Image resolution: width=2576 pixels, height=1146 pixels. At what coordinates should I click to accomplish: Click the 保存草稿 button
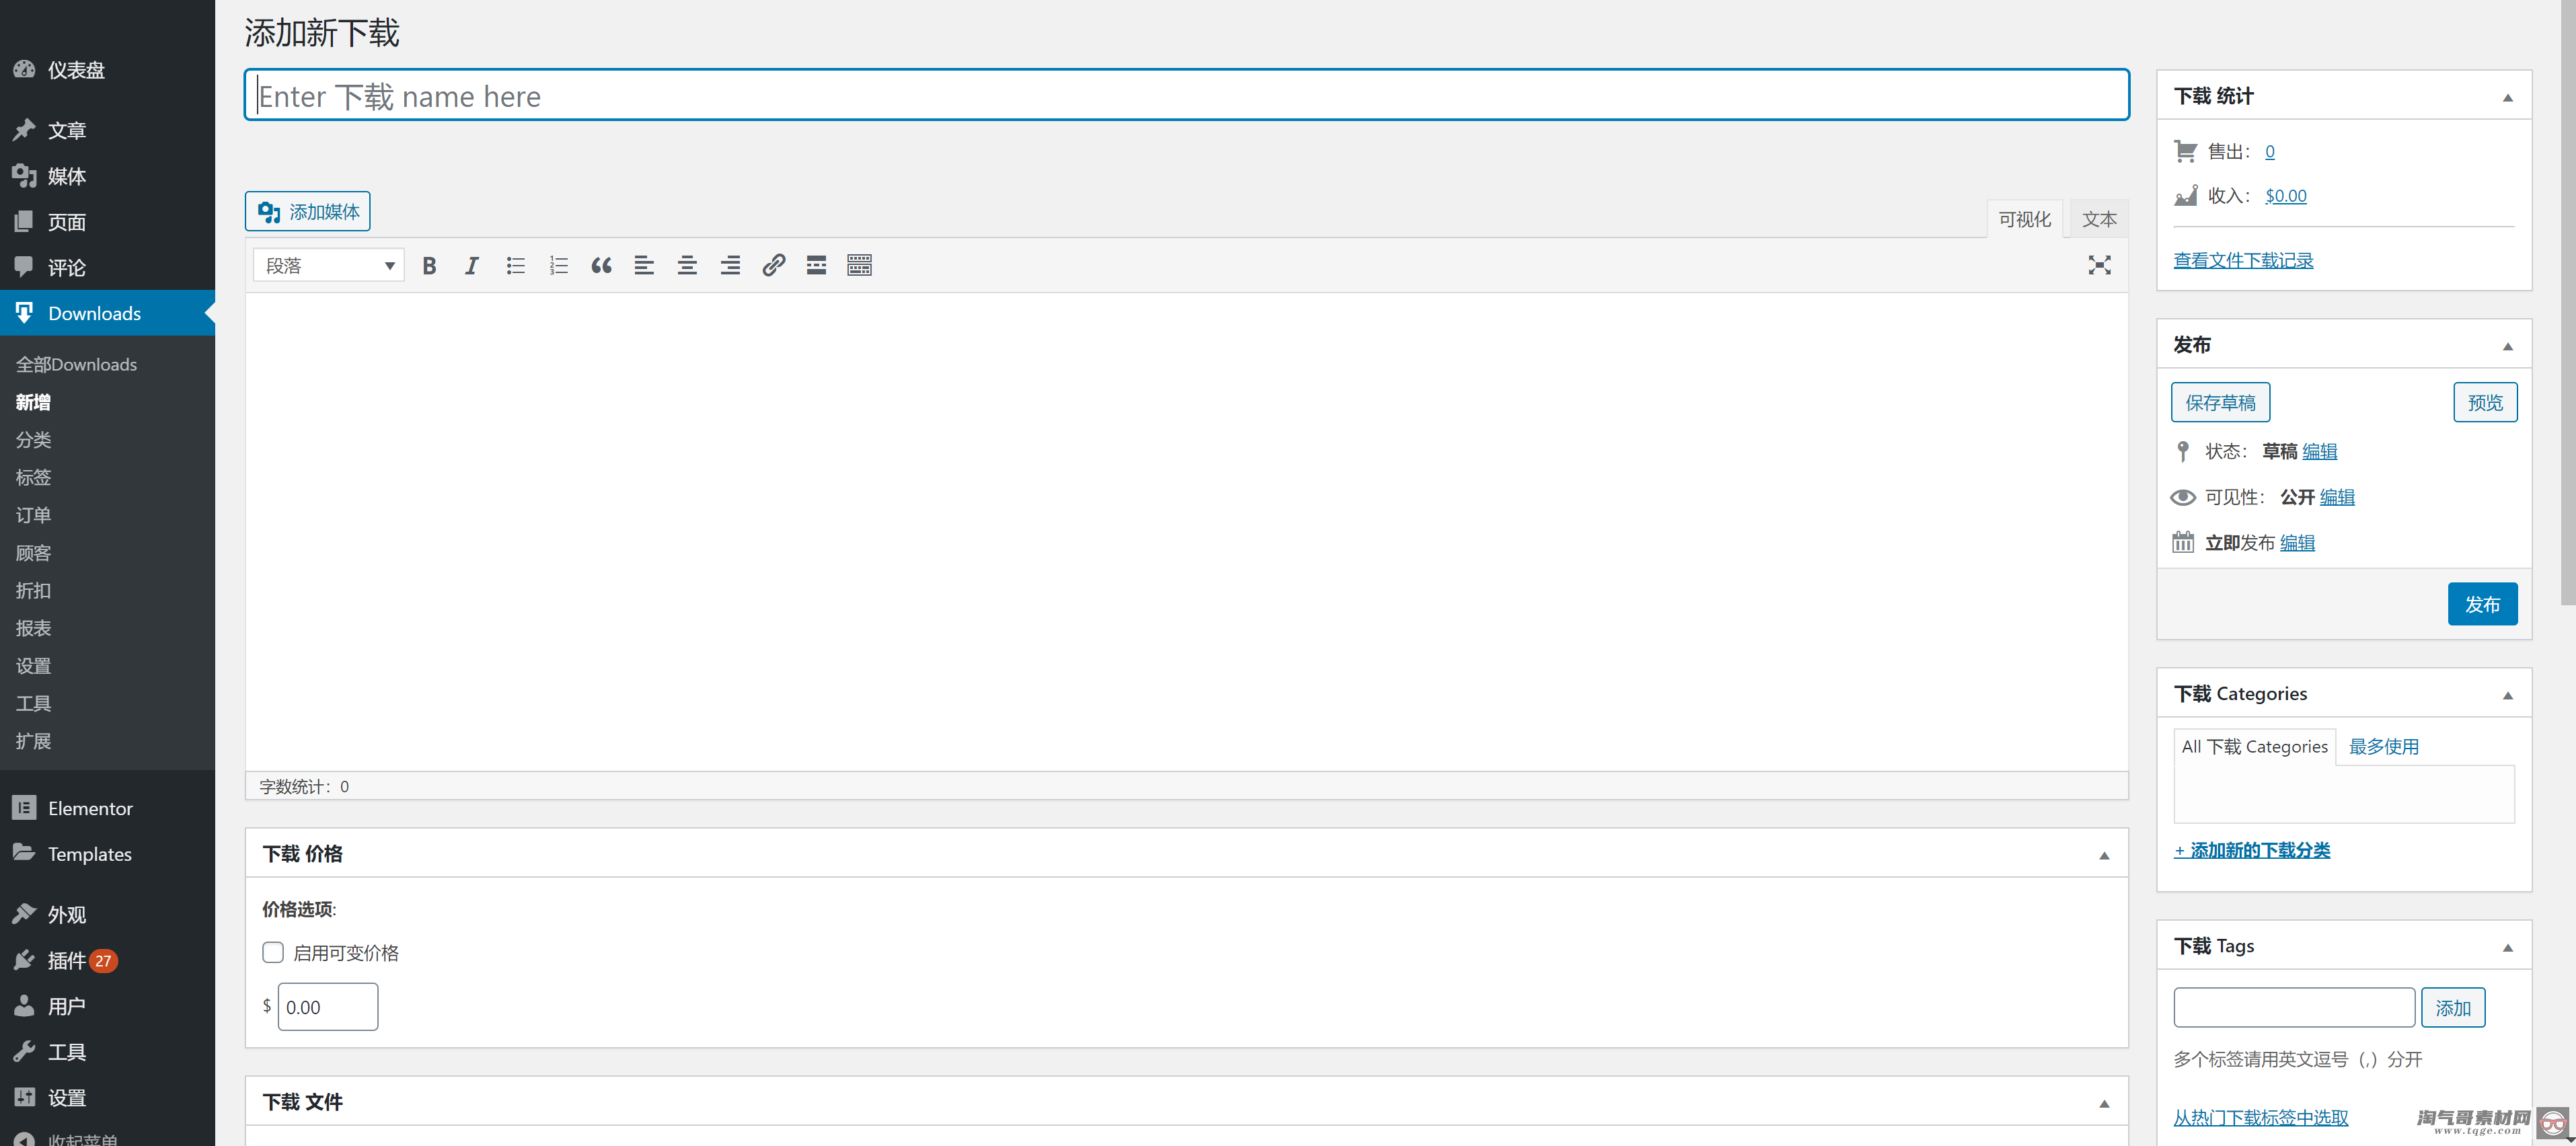point(2220,402)
